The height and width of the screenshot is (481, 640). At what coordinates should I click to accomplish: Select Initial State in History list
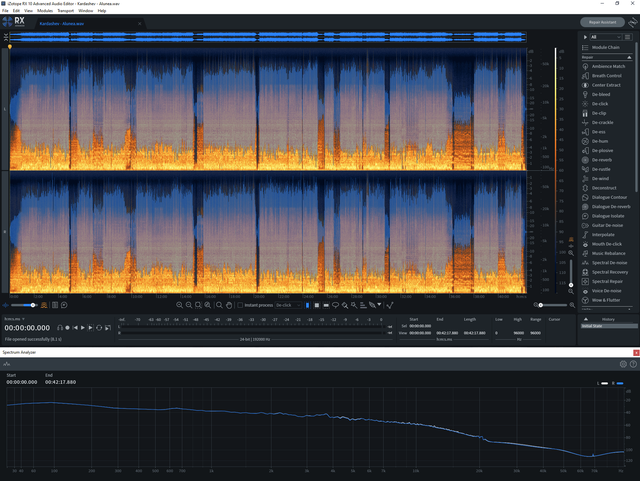609,326
